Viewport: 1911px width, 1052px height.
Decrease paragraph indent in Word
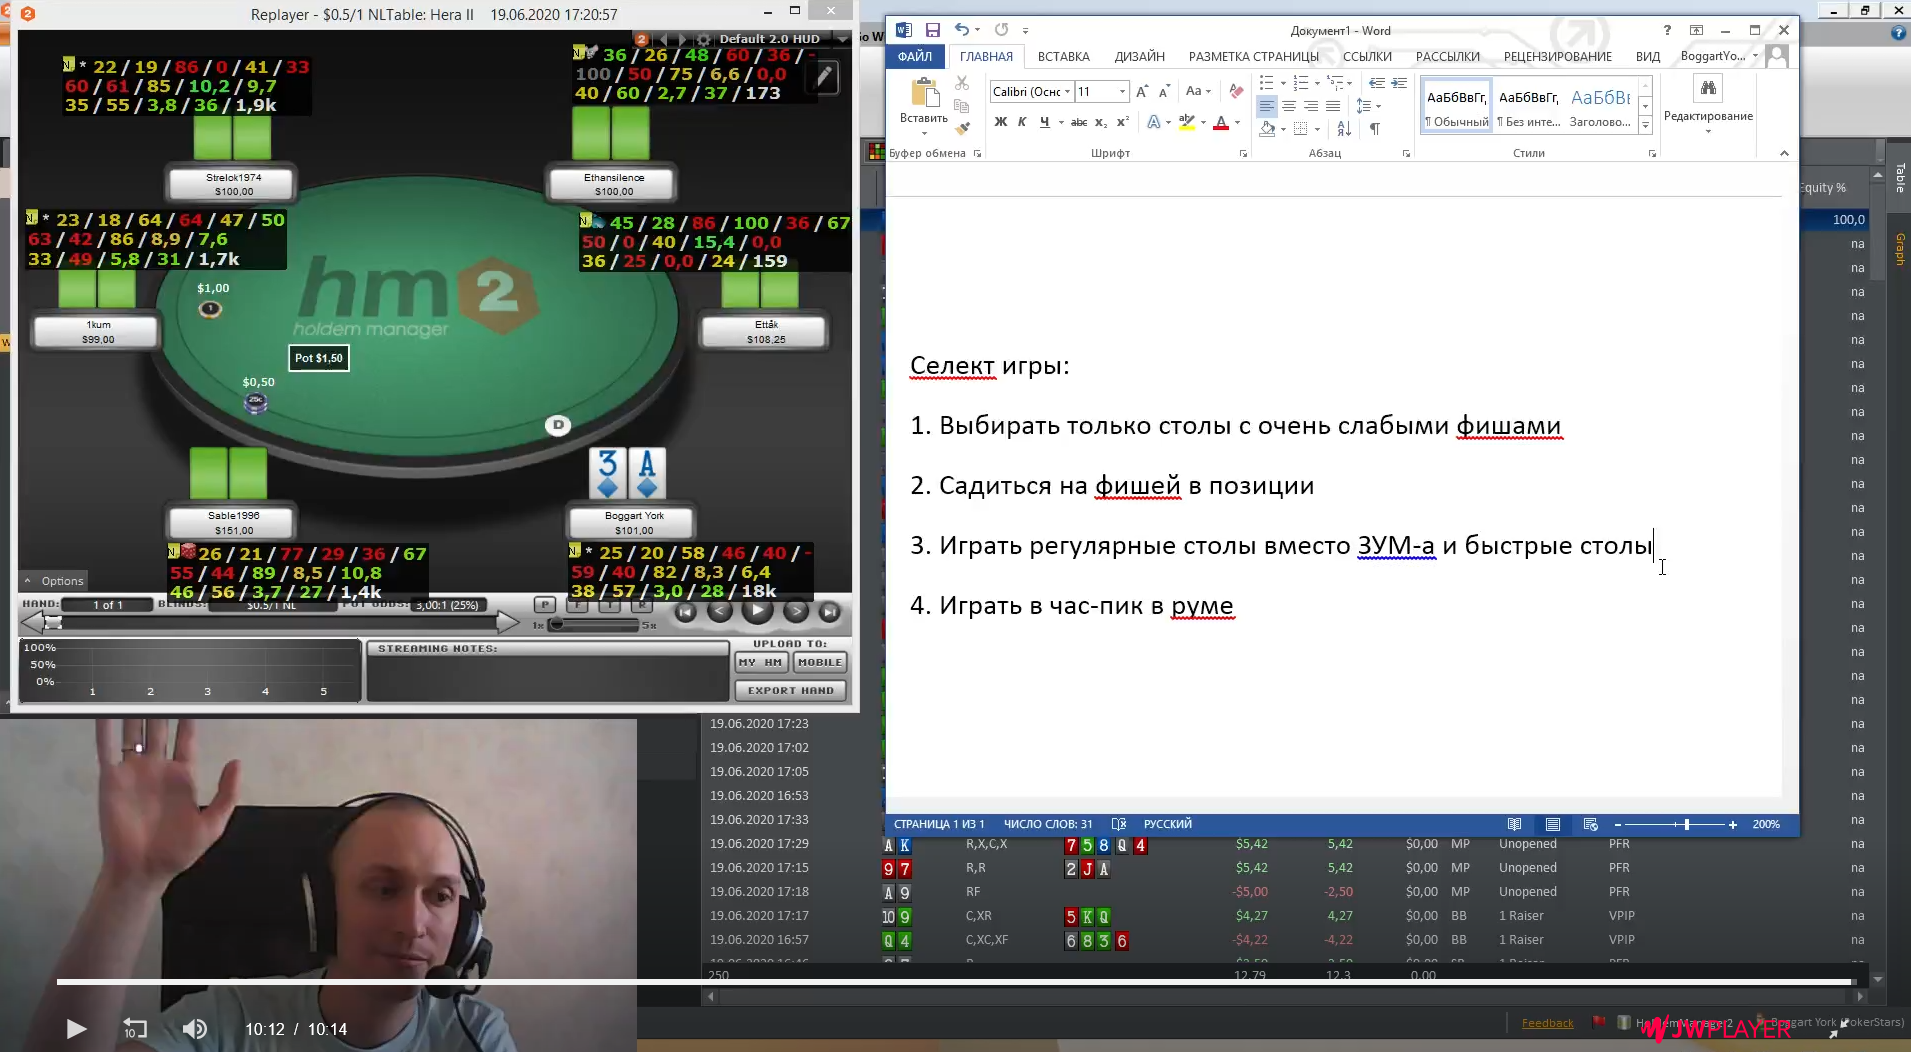1377,83
